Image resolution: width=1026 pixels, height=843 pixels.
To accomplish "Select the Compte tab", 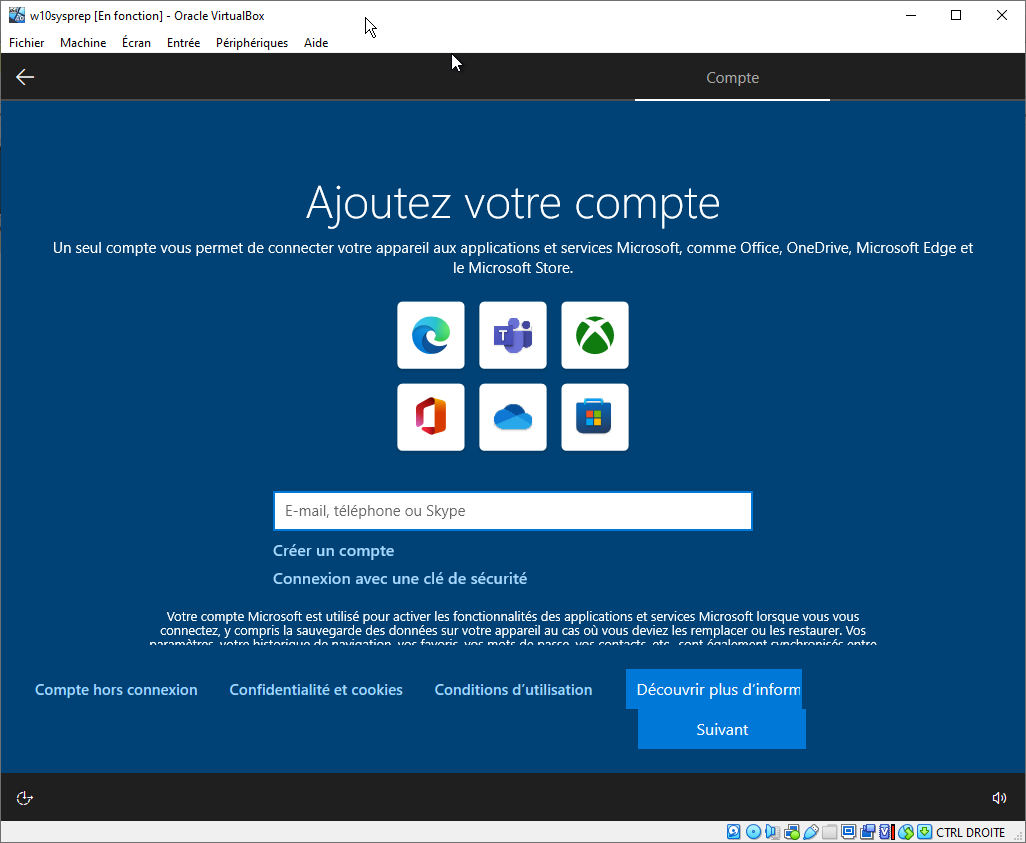I will coord(733,77).
